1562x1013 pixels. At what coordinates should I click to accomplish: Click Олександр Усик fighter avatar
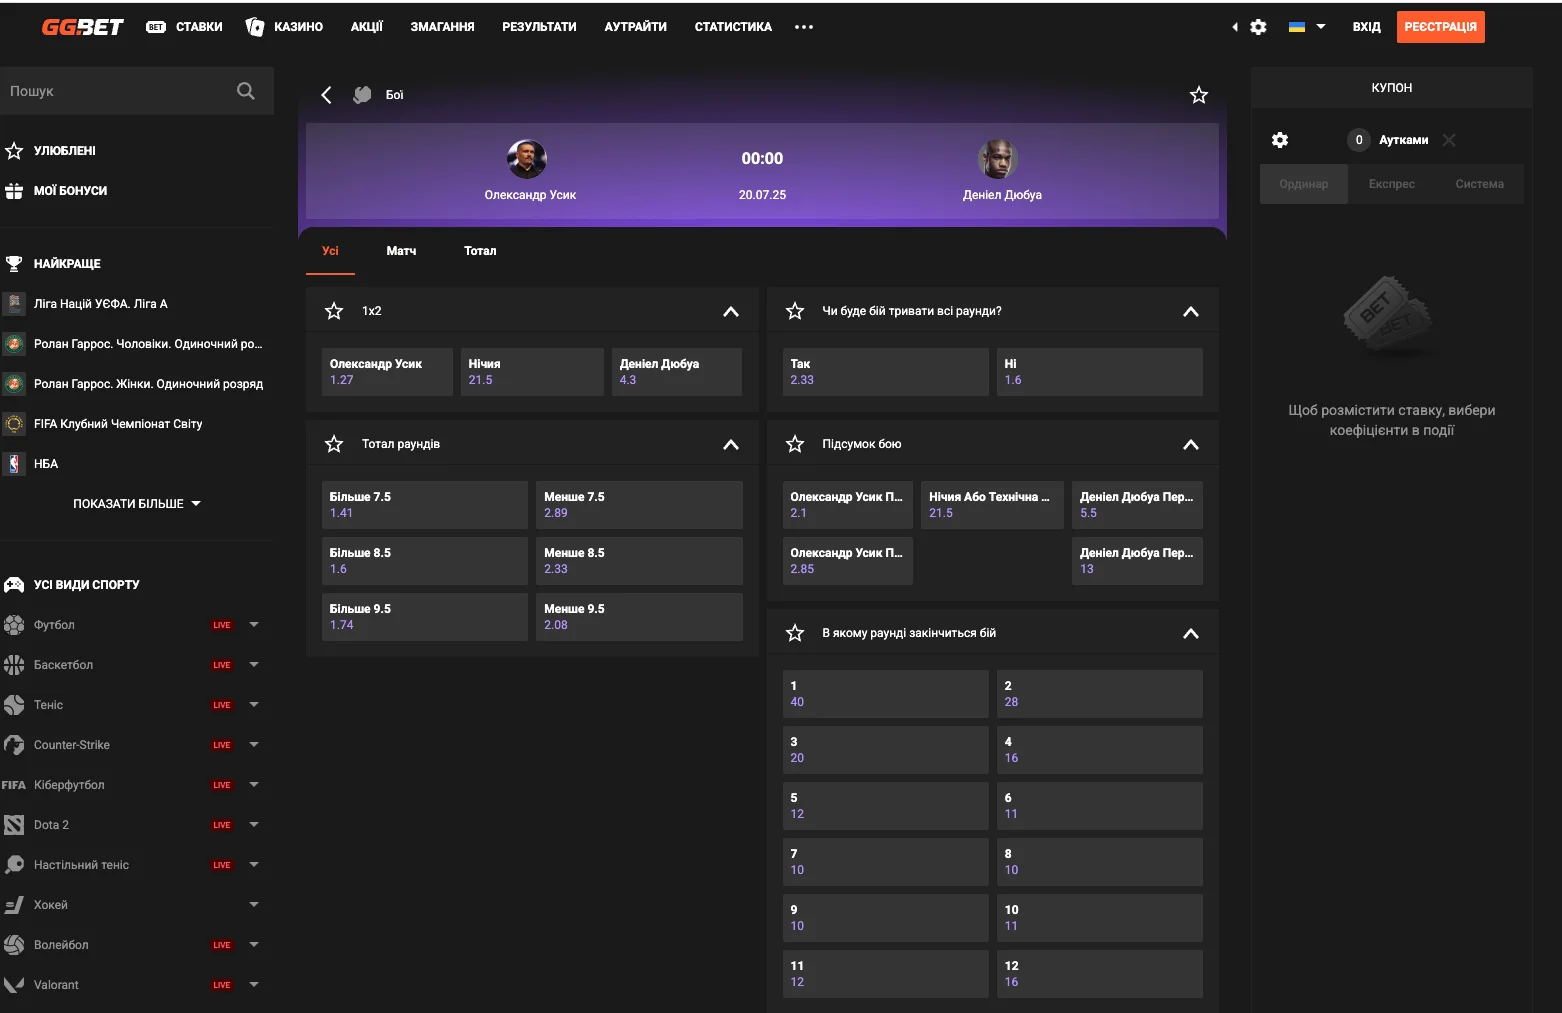(x=527, y=159)
